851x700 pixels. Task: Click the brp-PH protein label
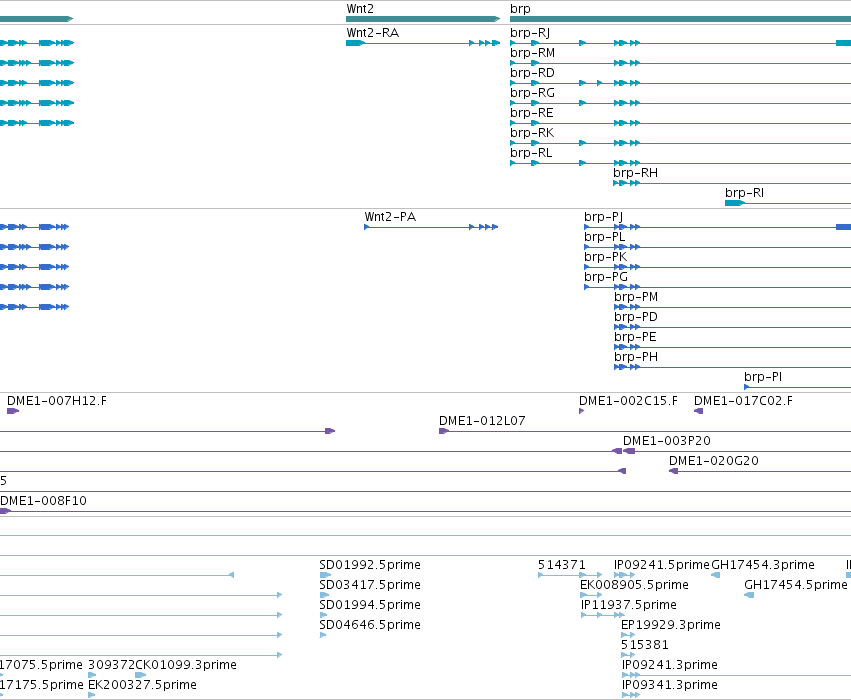(636, 357)
